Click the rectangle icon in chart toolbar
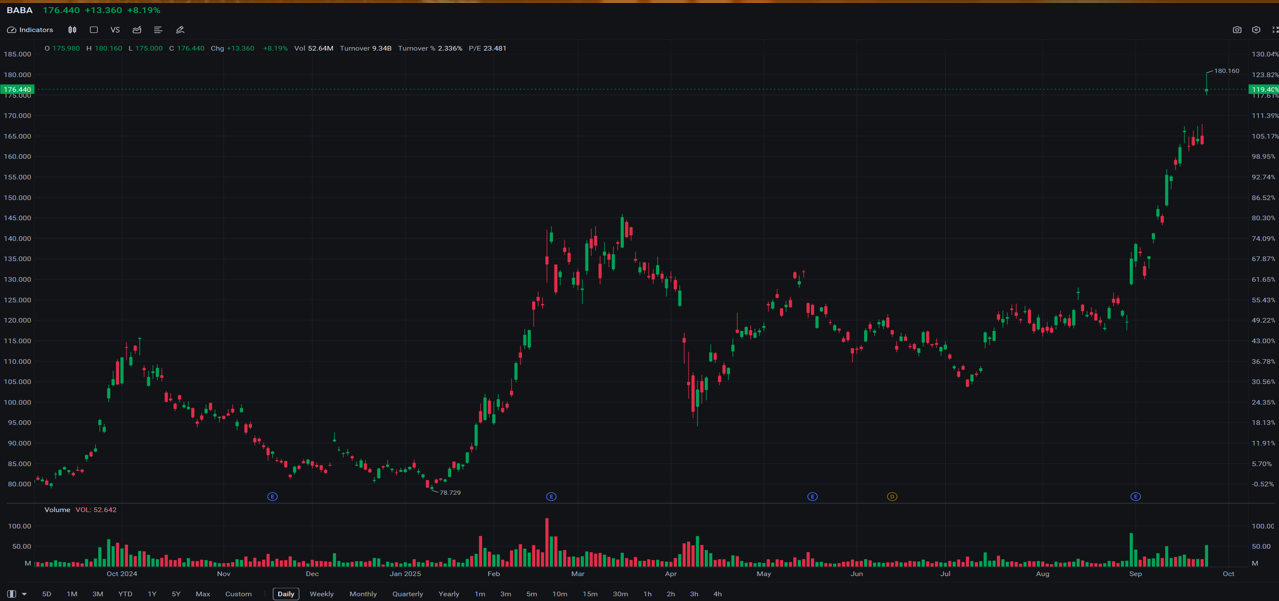The height and width of the screenshot is (601, 1279). coord(94,30)
